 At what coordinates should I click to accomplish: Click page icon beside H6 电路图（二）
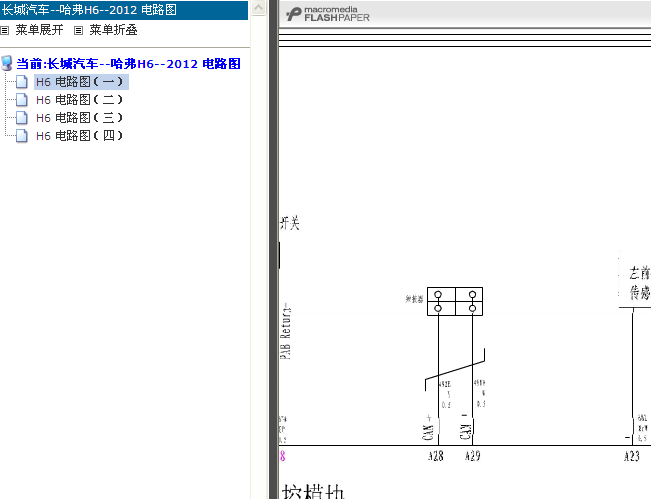22,100
